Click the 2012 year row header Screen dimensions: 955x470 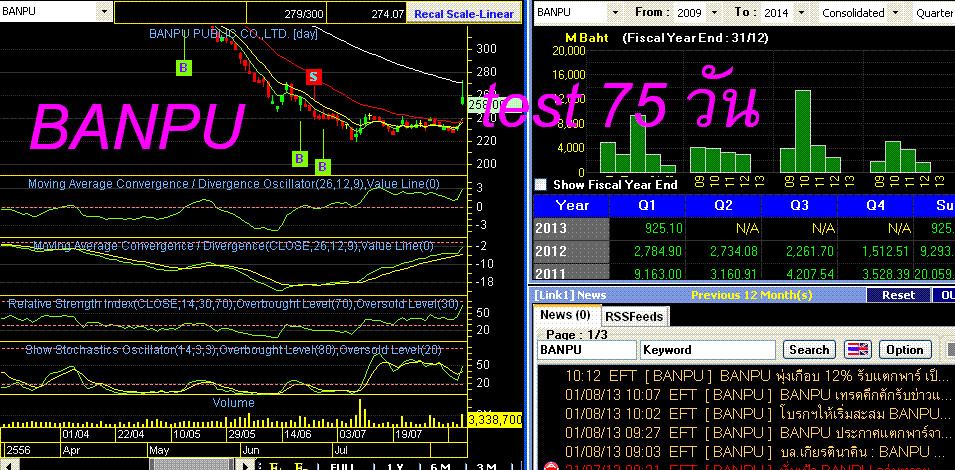(x=571, y=251)
